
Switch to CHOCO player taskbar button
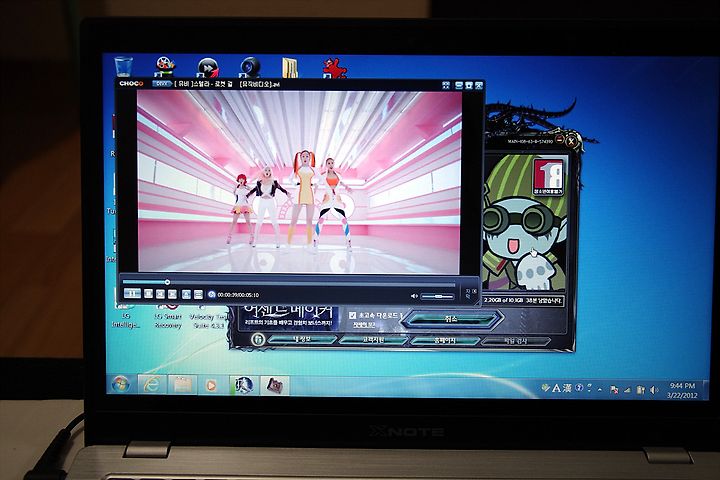[275, 386]
